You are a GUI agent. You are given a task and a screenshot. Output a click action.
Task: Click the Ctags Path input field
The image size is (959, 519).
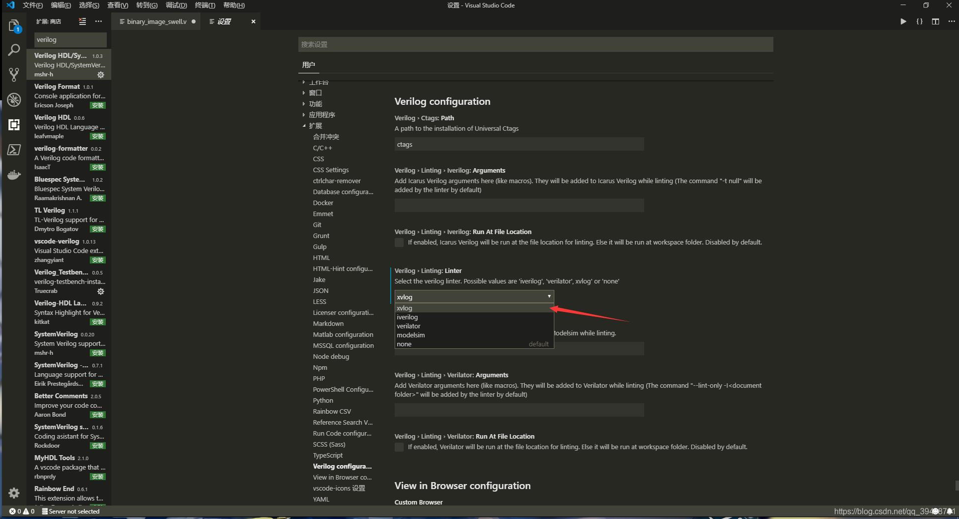pos(519,144)
